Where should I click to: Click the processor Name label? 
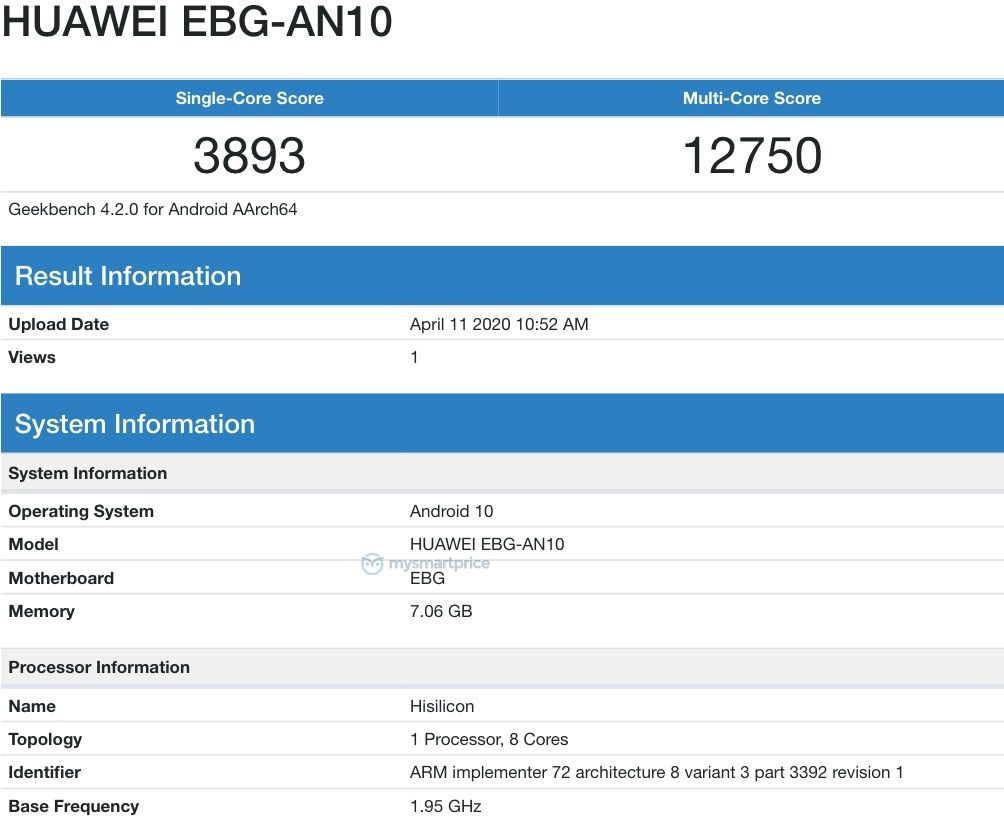pyautogui.click(x=32, y=706)
